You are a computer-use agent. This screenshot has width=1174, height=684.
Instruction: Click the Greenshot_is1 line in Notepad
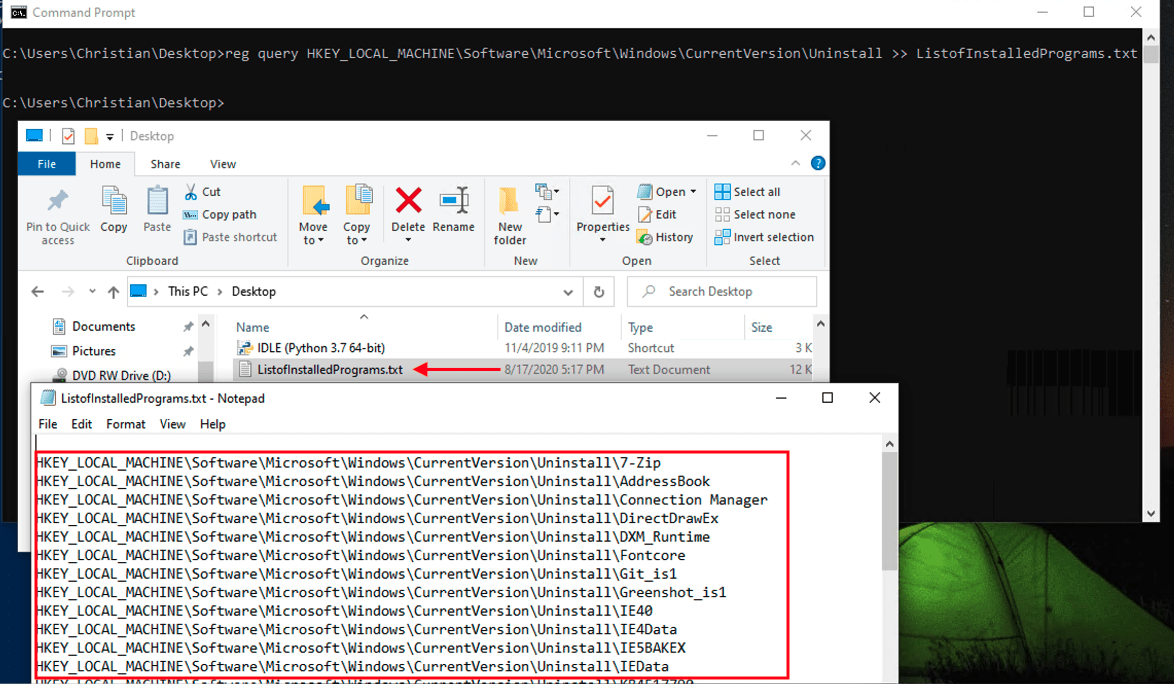point(381,593)
